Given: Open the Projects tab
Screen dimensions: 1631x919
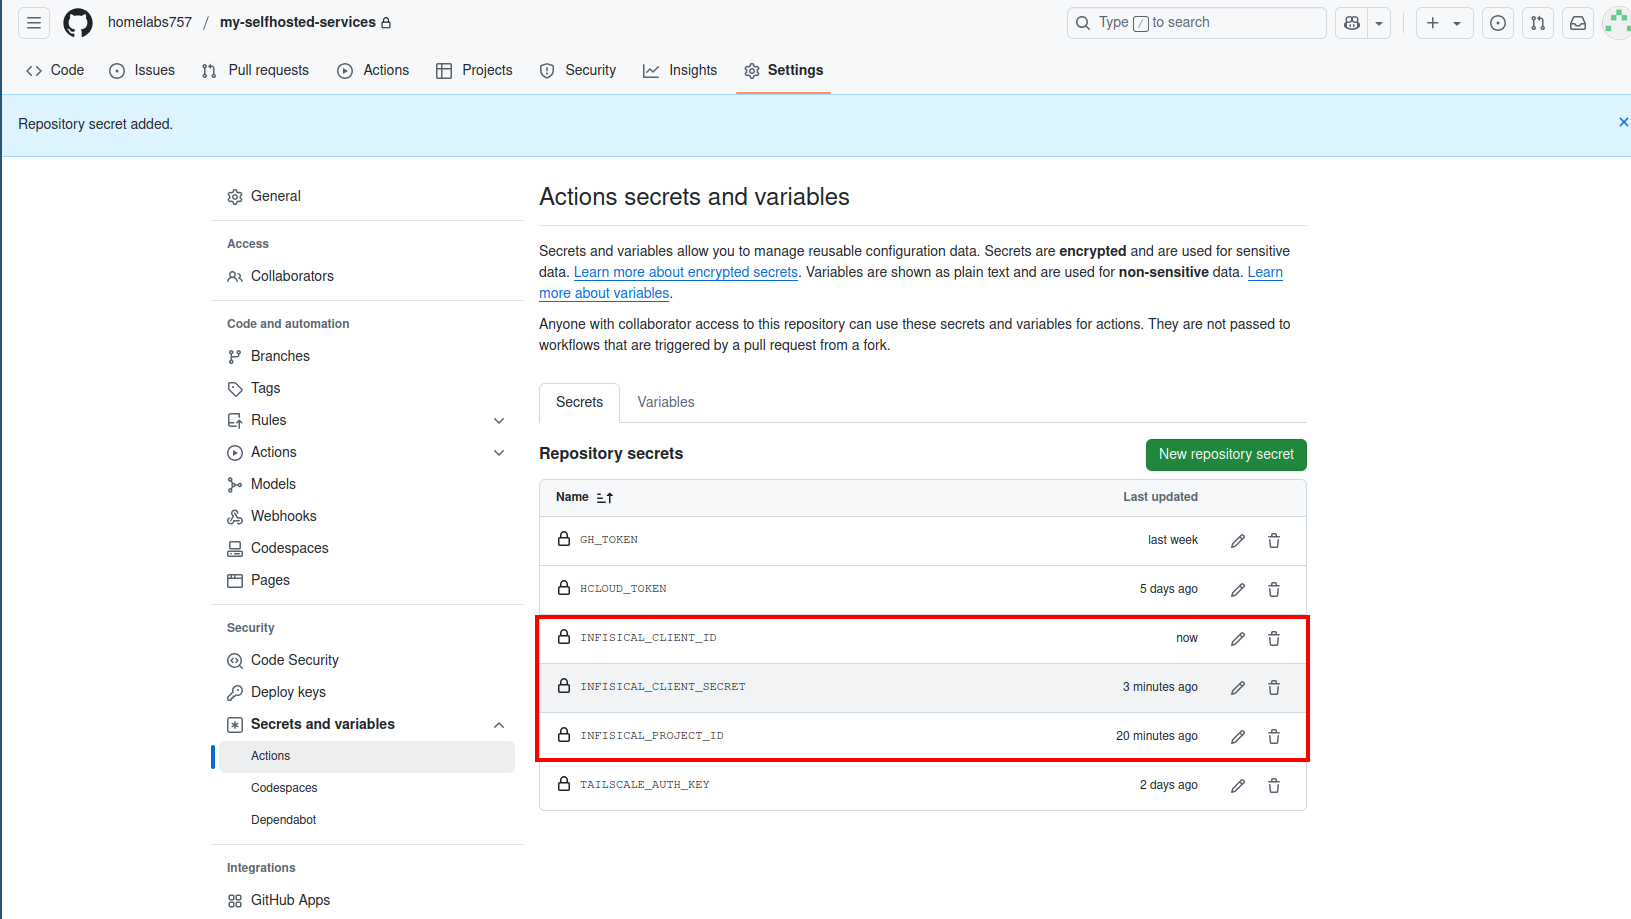Looking at the screenshot, I should 474,70.
